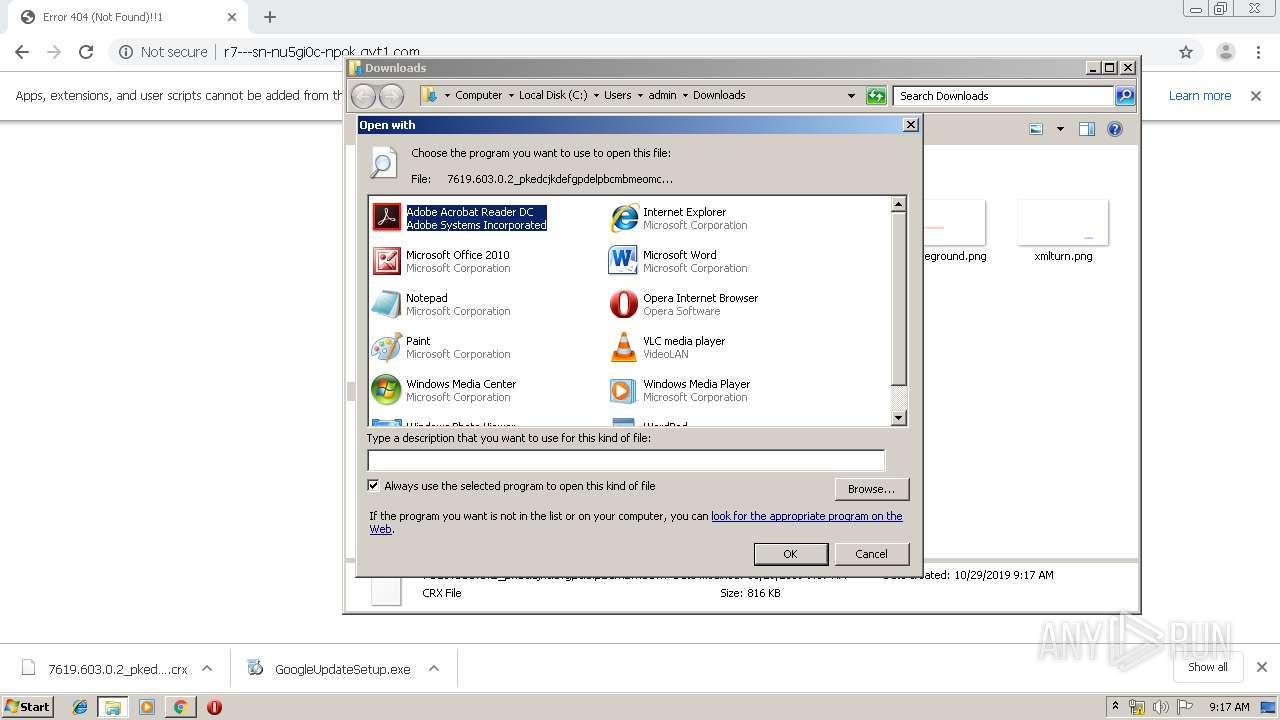
Task: Show all downloads
Action: pyautogui.click(x=1208, y=667)
